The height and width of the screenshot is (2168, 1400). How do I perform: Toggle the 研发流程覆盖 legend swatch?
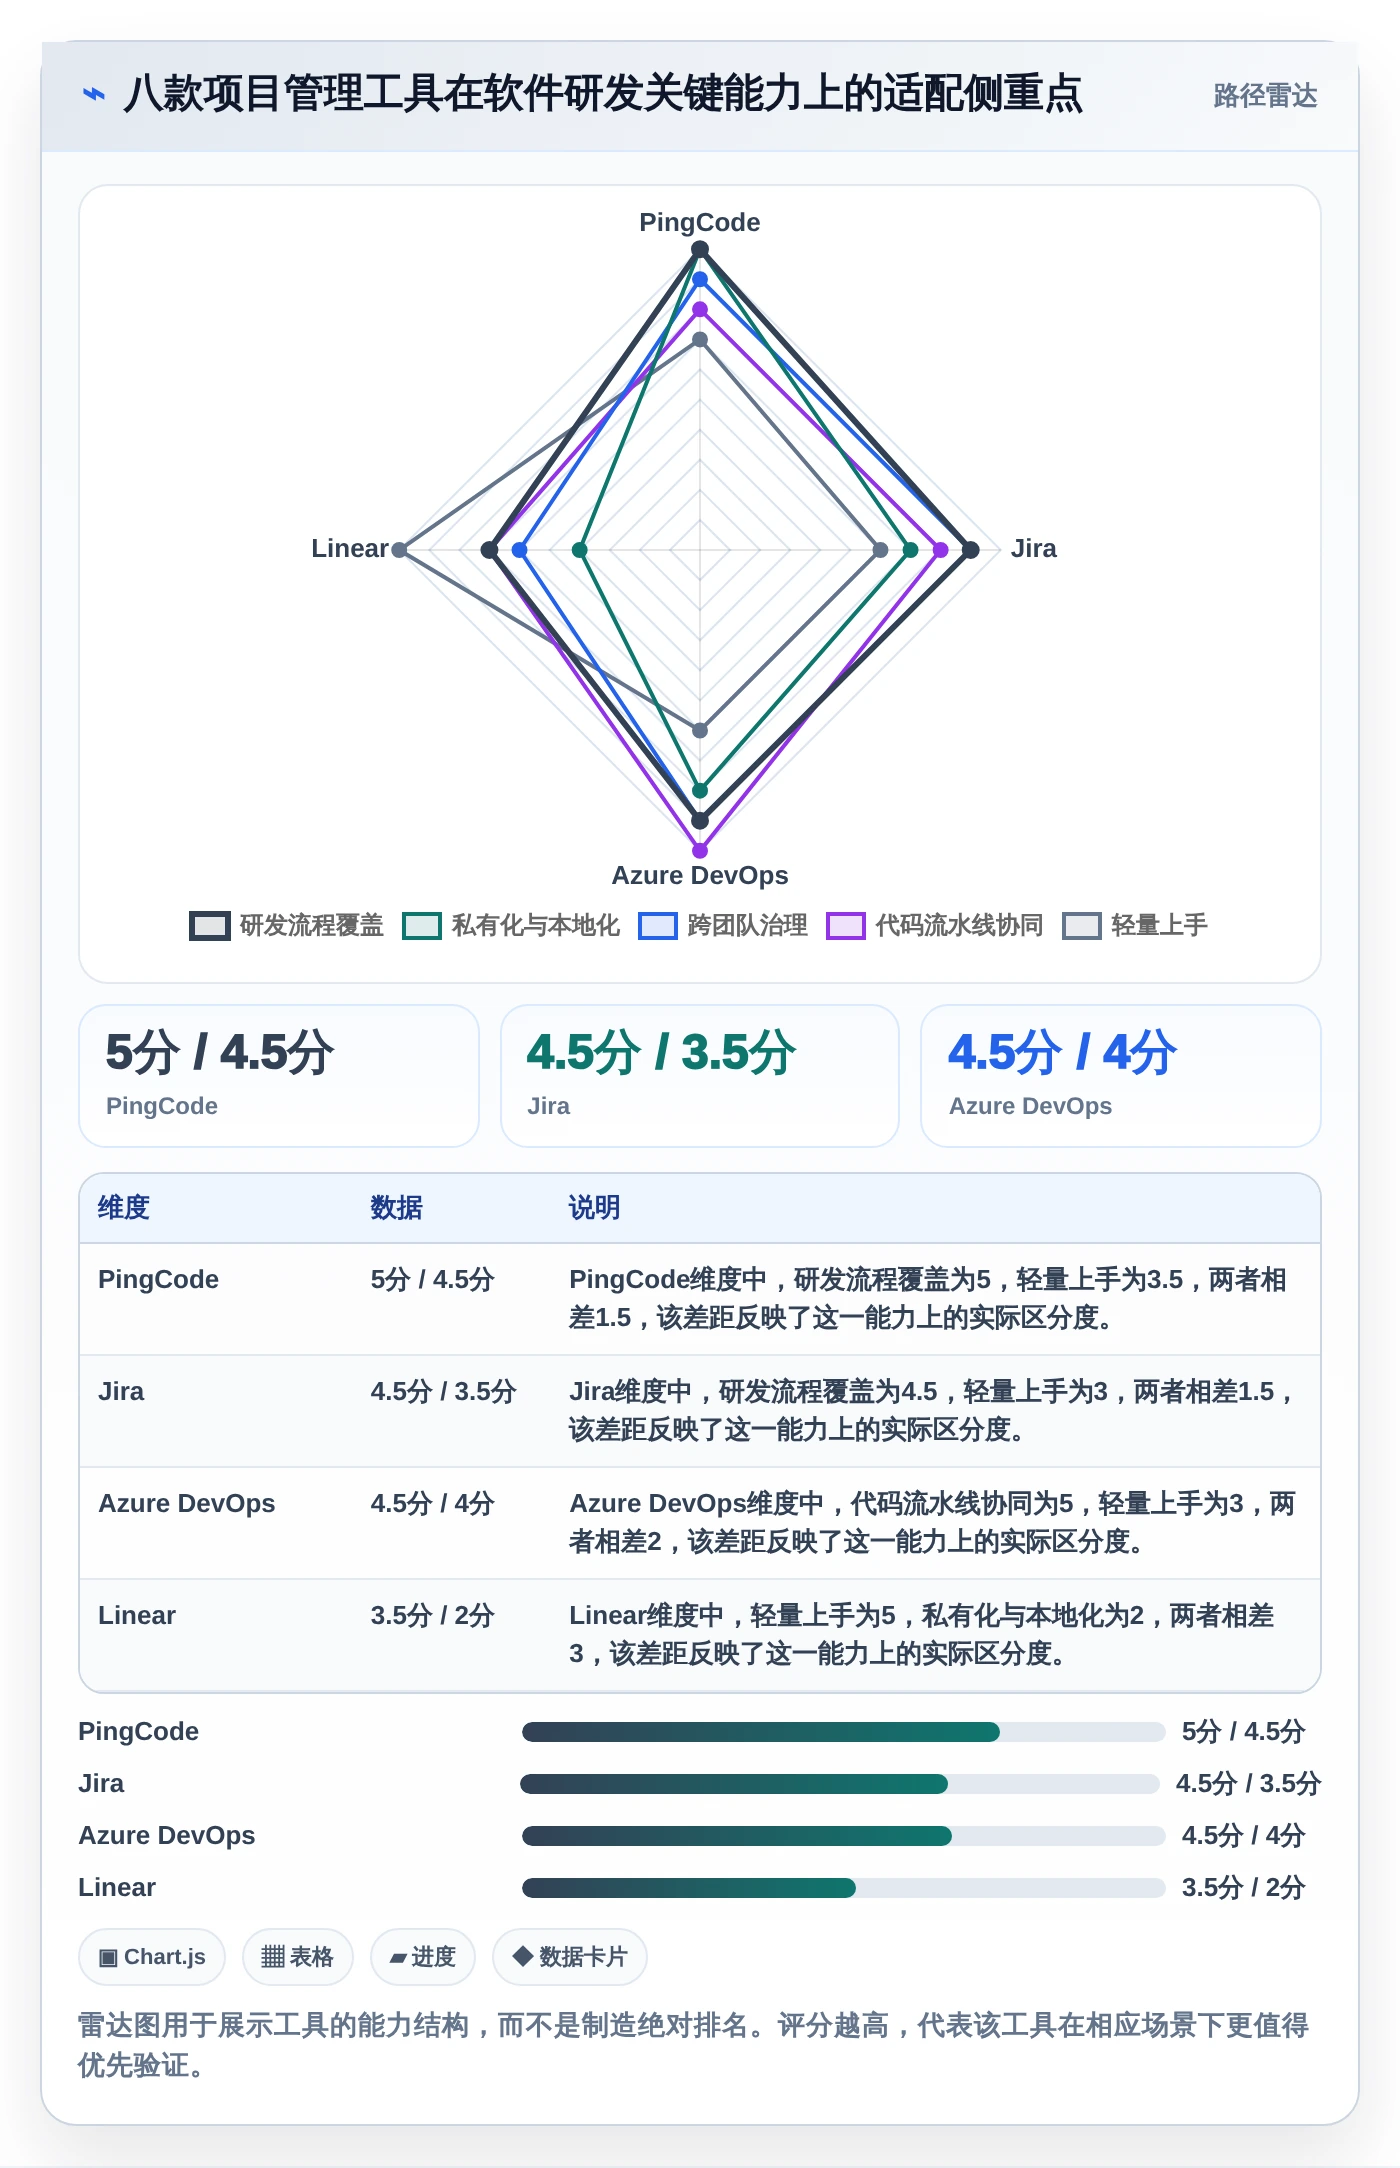210,926
